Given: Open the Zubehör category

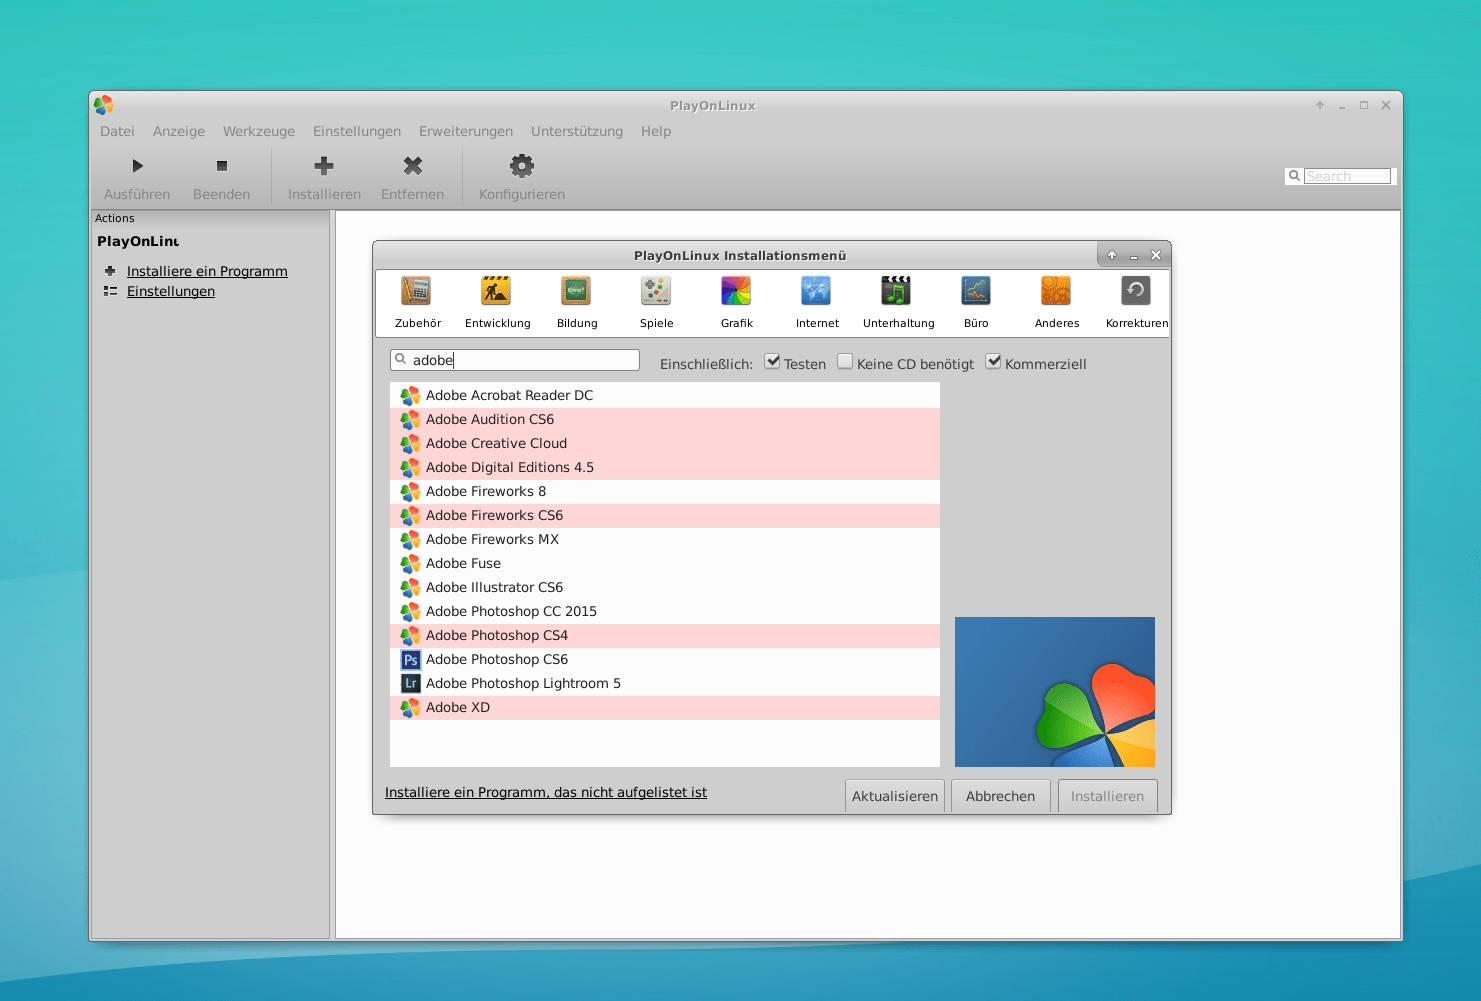Looking at the screenshot, I should point(417,302).
